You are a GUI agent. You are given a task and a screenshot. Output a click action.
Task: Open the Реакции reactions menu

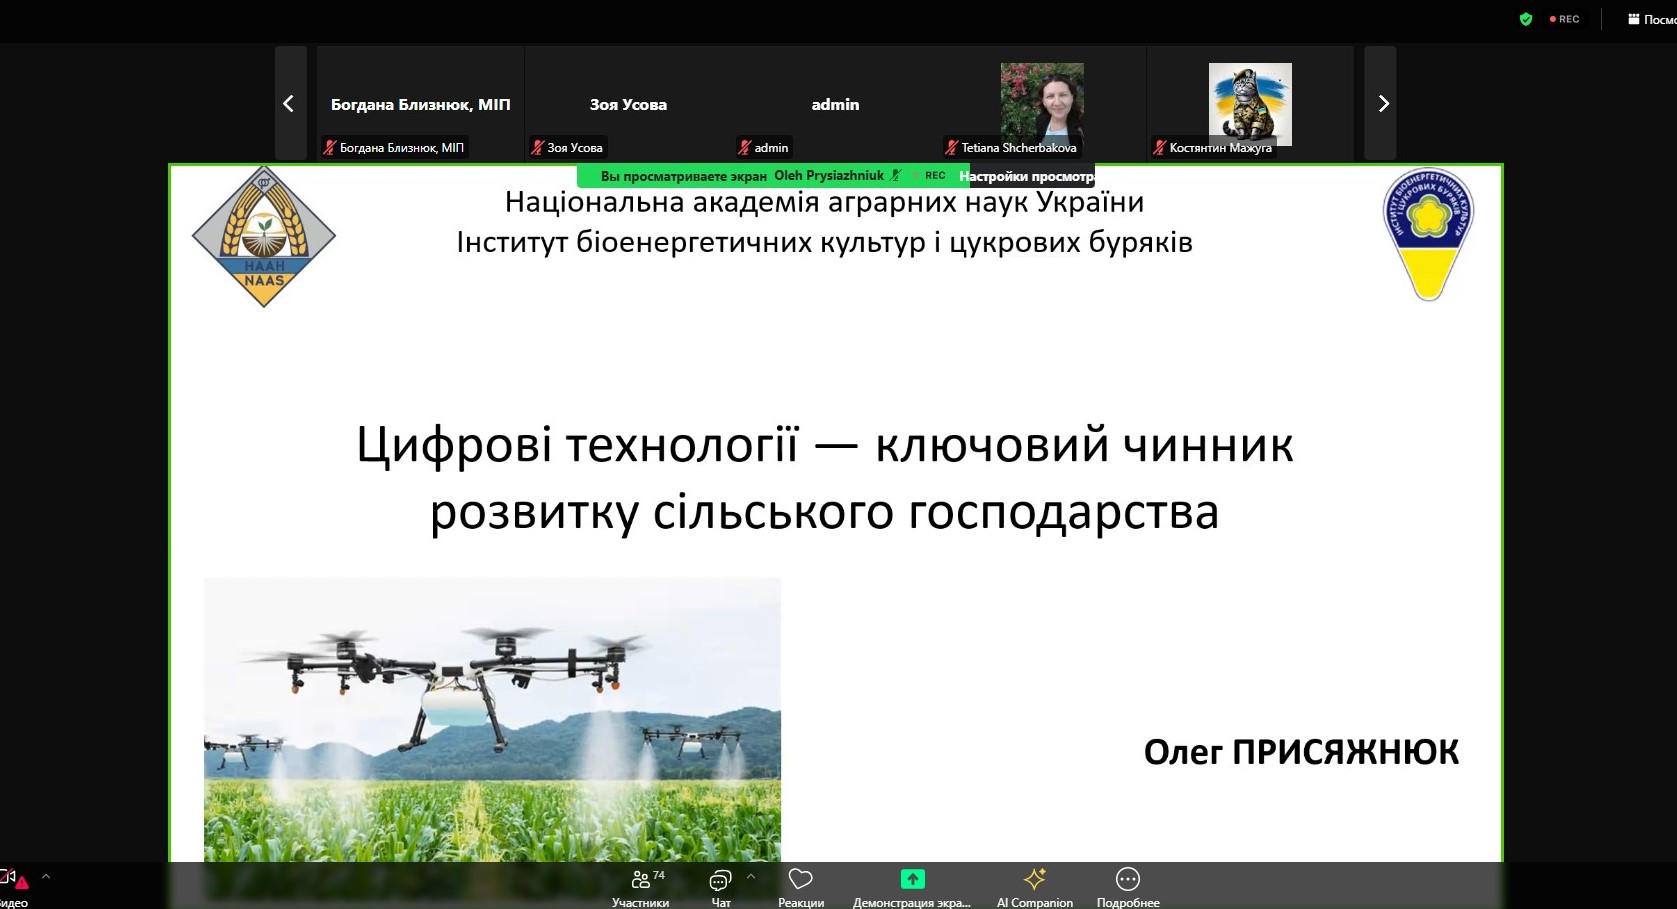pyautogui.click(x=801, y=886)
